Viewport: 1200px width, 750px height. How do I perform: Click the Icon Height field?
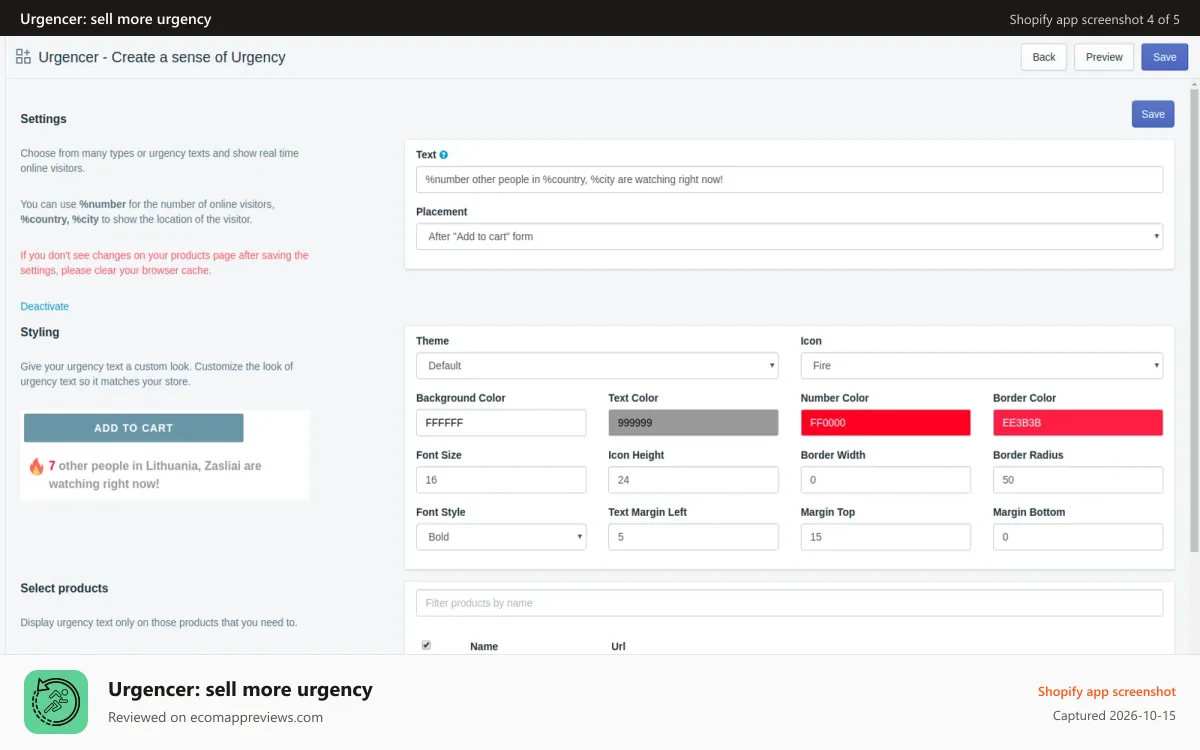[693, 480]
